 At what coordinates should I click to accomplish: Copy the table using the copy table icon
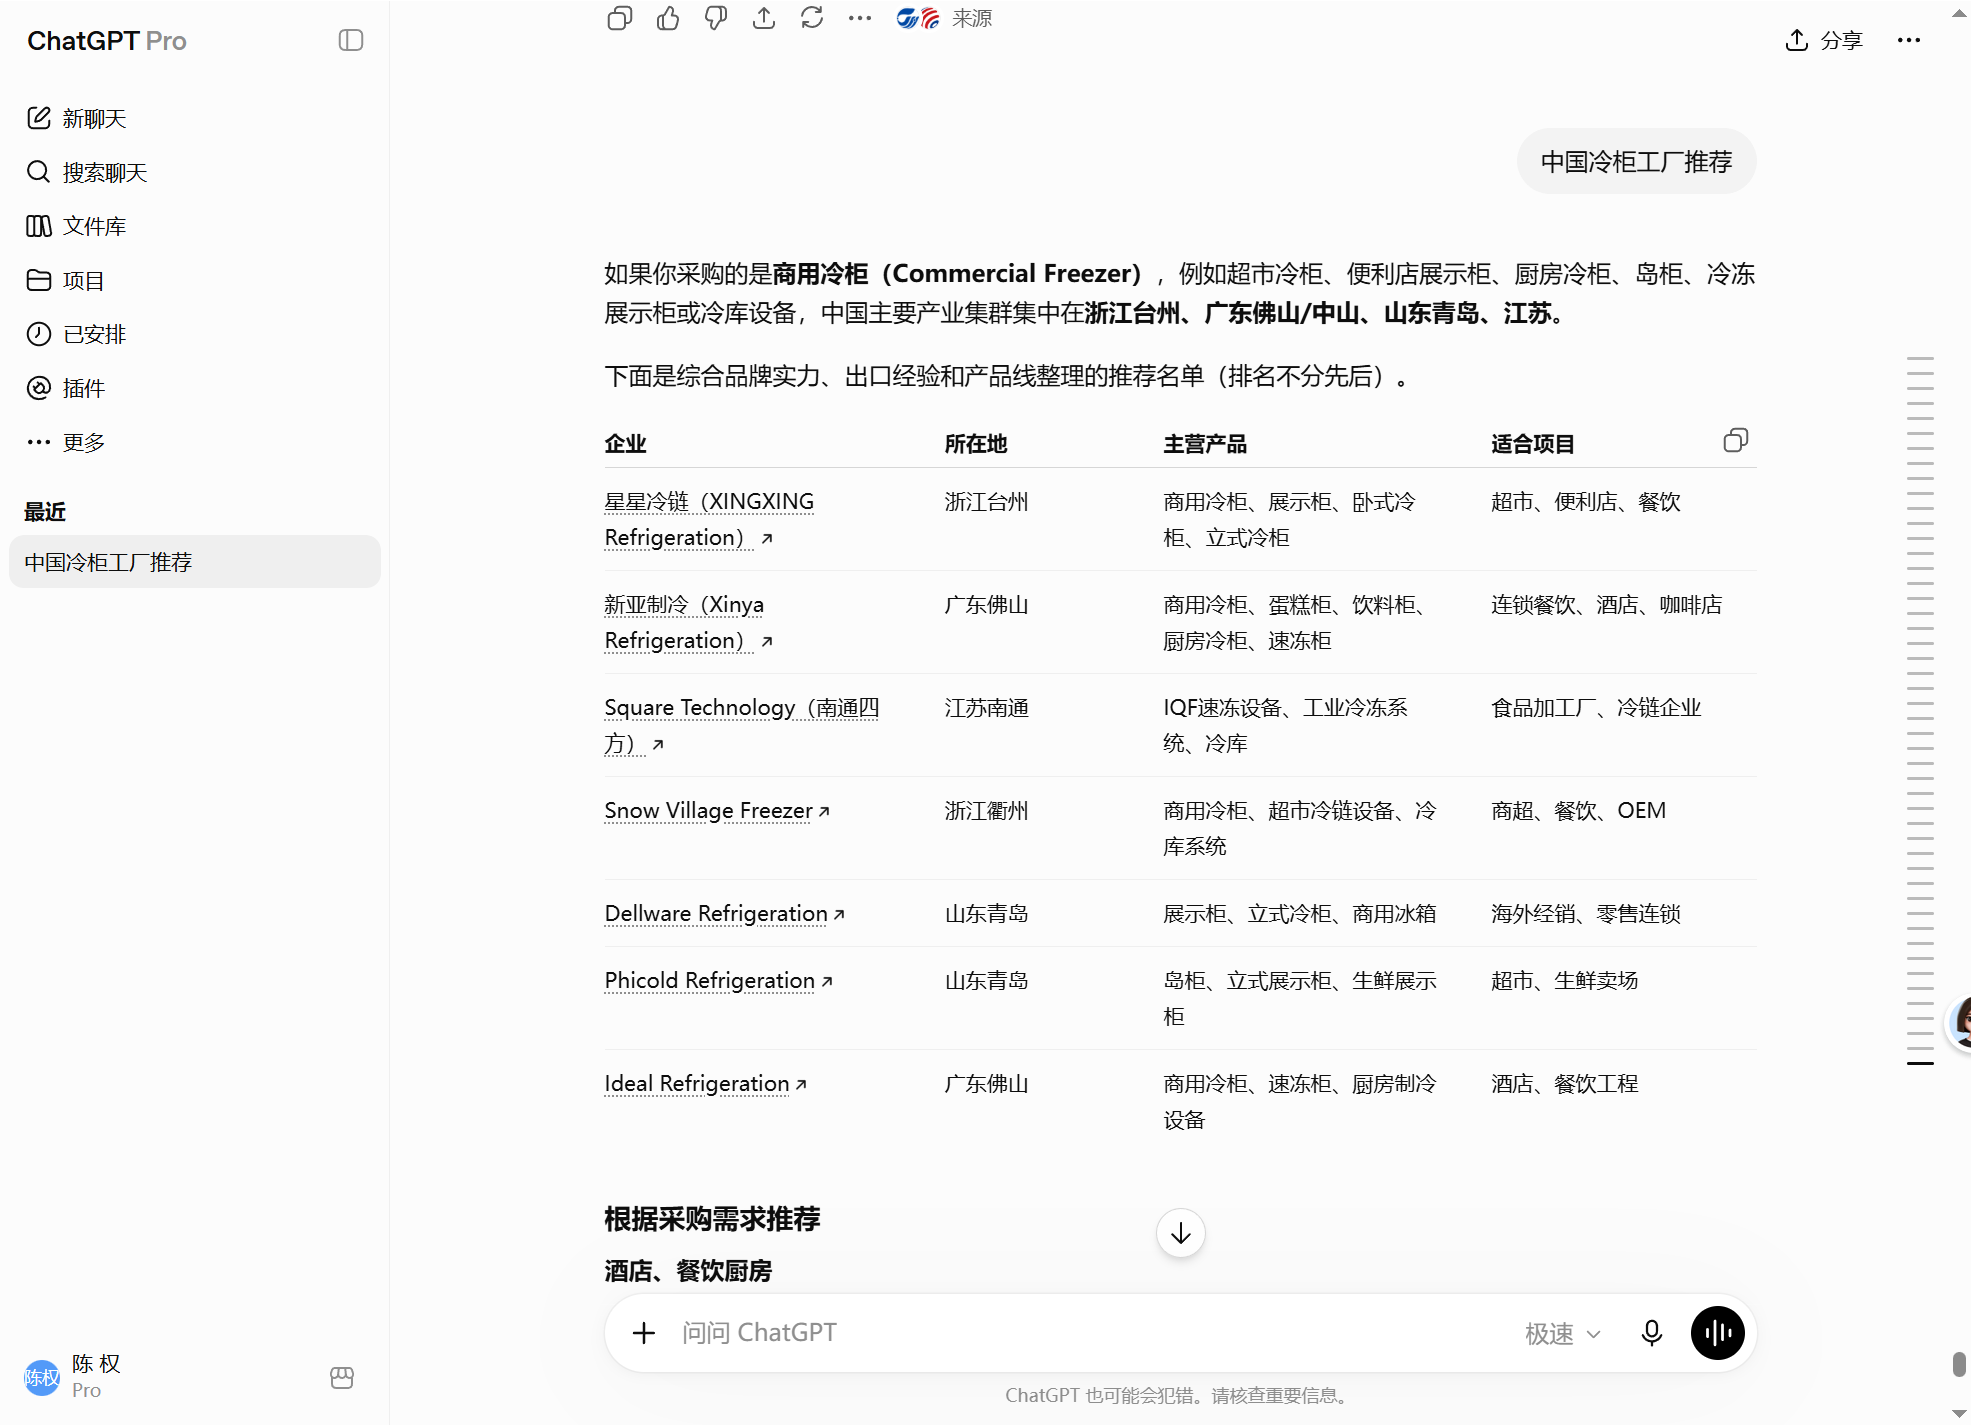[x=1736, y=441]
